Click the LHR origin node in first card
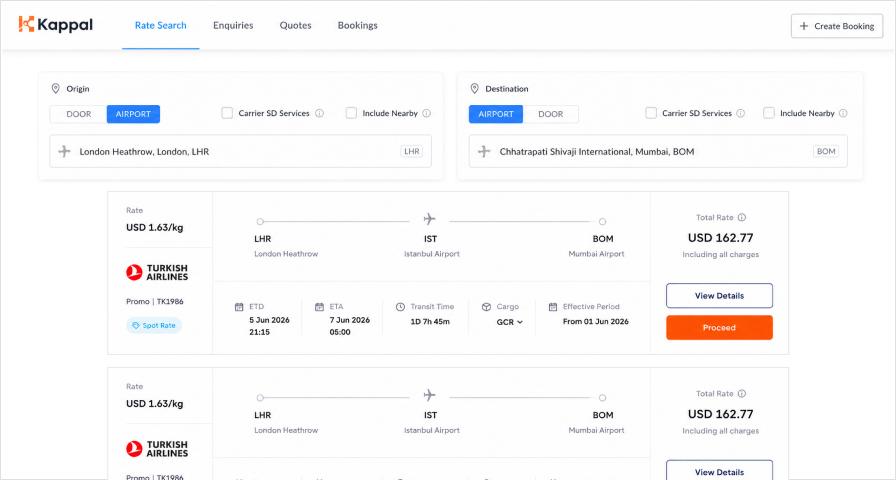Viewport: 896px width, 480px height. (x=260, y=222)
